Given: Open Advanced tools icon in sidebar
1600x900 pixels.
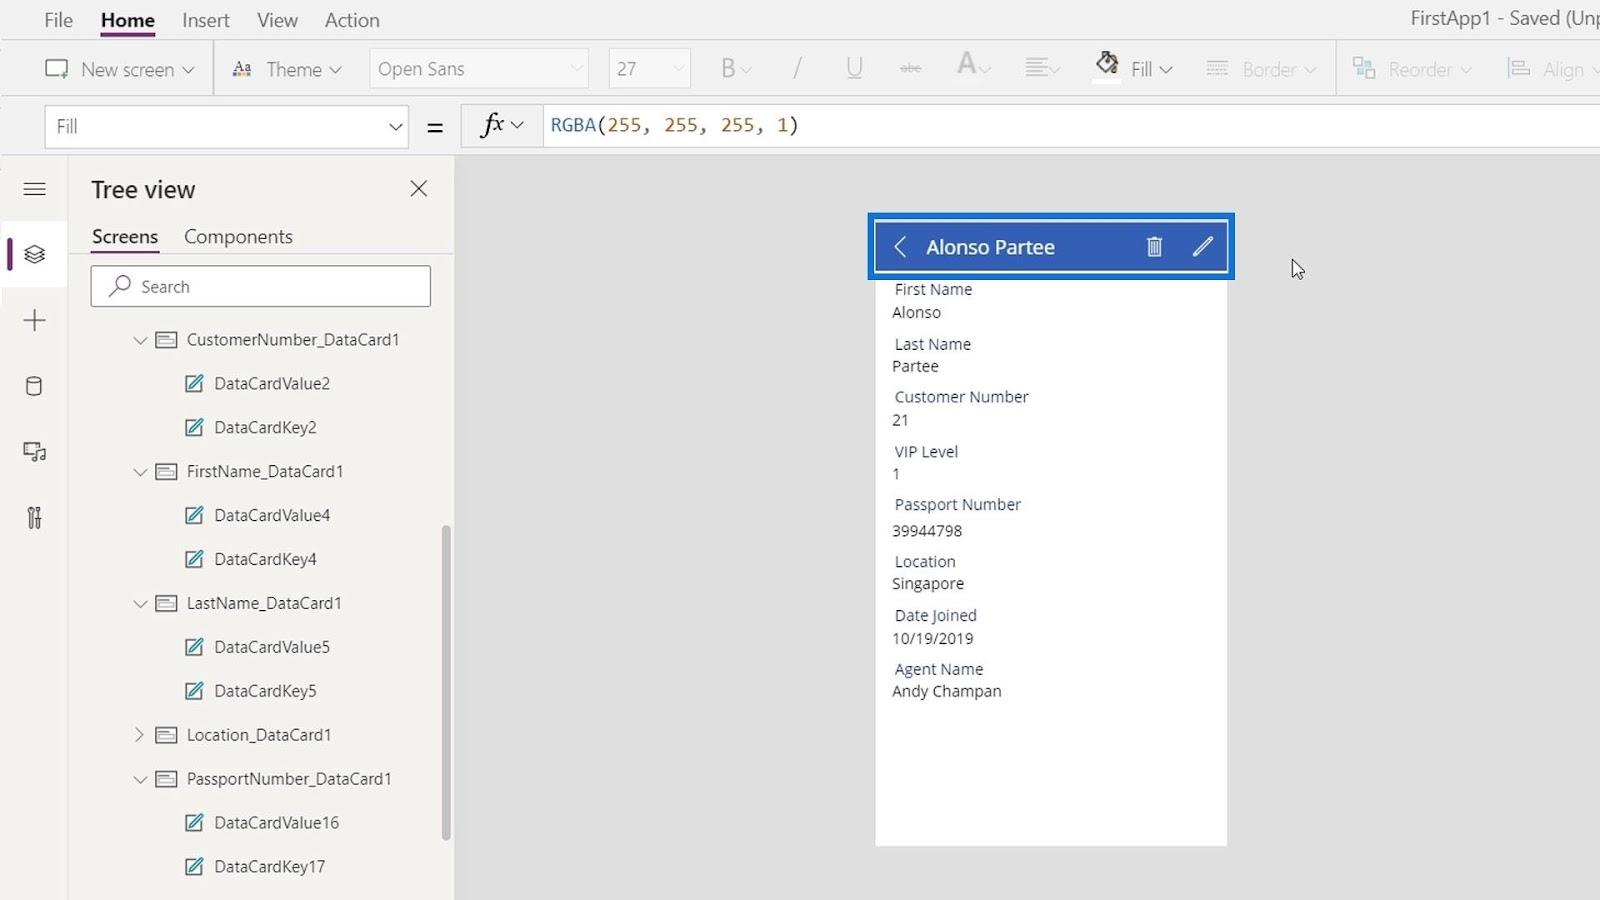Looking at the screenshot, I should tap(34, 517).
